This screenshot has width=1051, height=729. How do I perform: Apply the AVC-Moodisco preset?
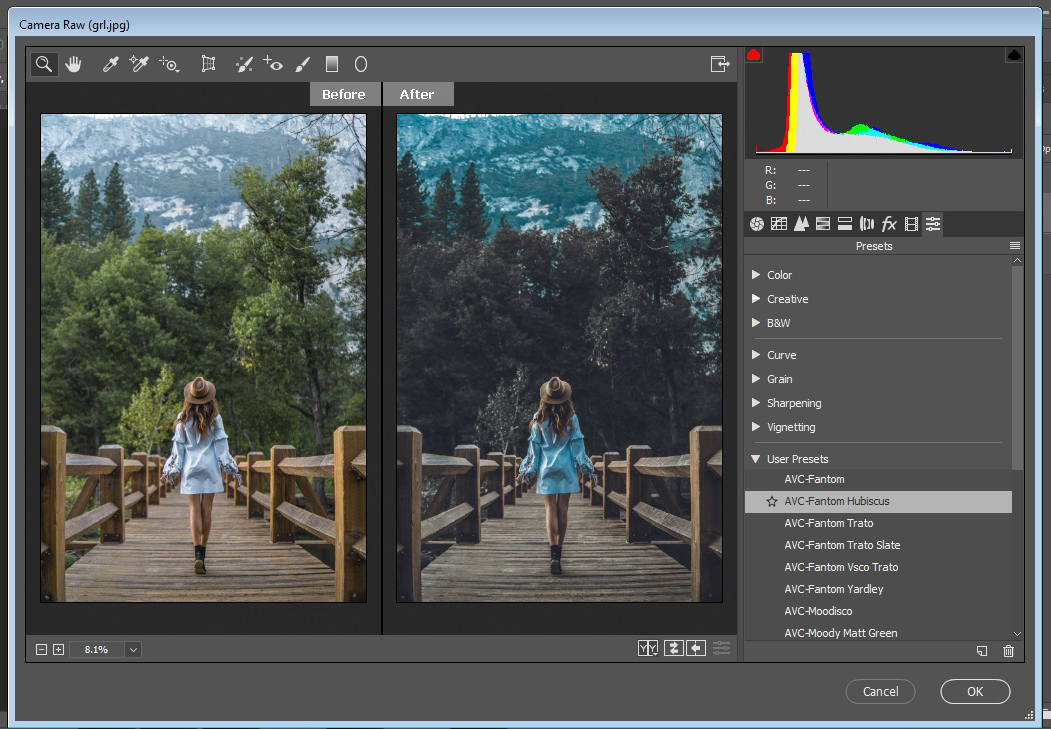(x=878, y=611)
